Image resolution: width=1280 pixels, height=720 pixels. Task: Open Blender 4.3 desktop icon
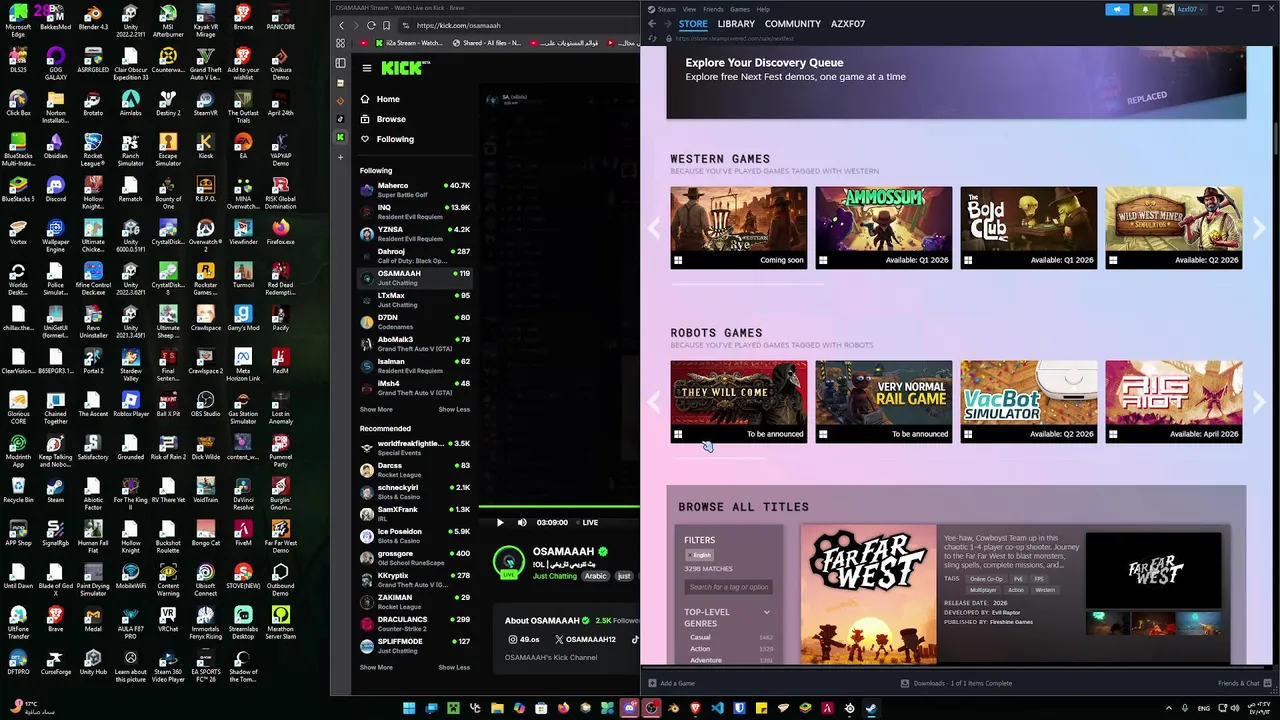point(93,17)
